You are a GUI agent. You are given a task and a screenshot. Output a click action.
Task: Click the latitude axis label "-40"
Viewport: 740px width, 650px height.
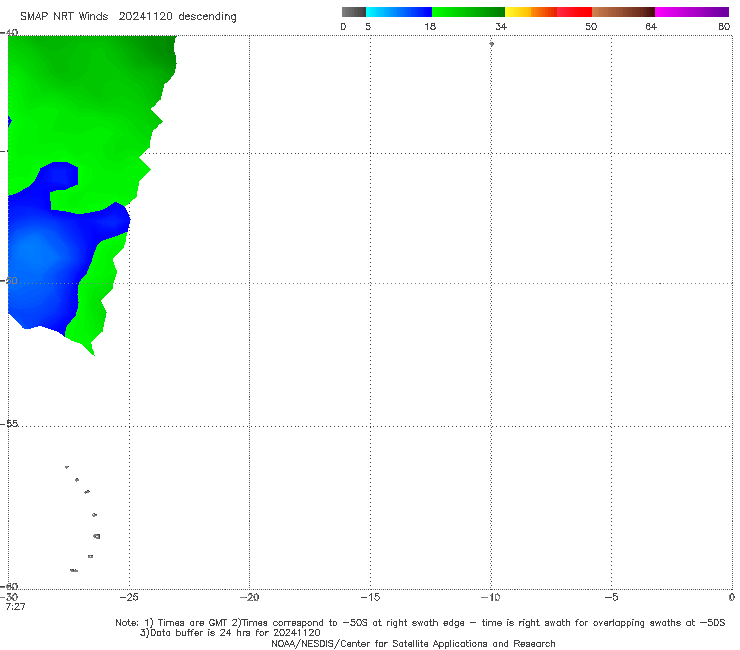9,33
